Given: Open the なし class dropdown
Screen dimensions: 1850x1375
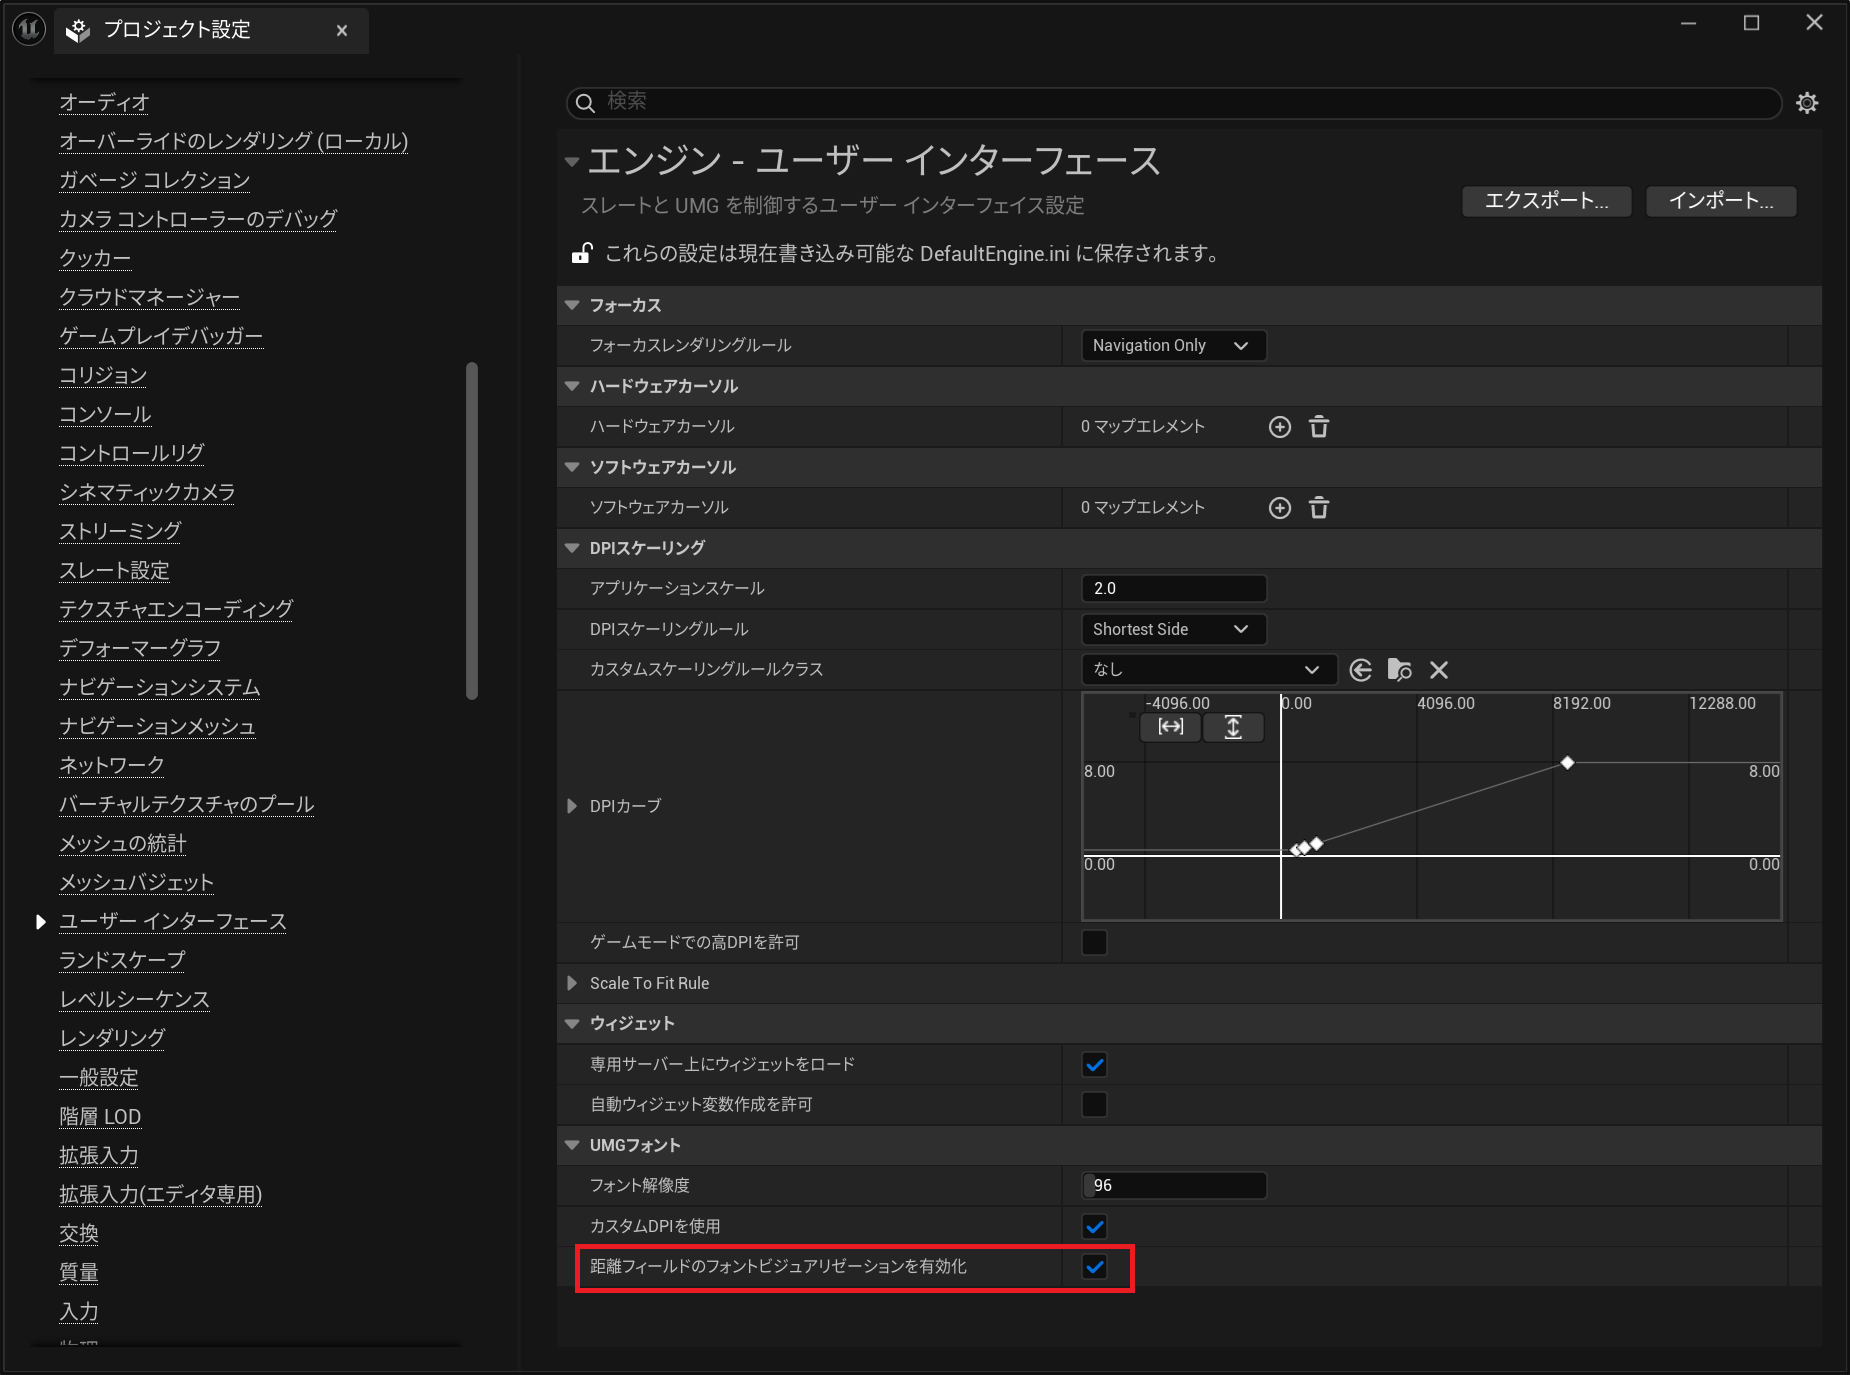Looking at the screenshot, I should point(1208,670).
